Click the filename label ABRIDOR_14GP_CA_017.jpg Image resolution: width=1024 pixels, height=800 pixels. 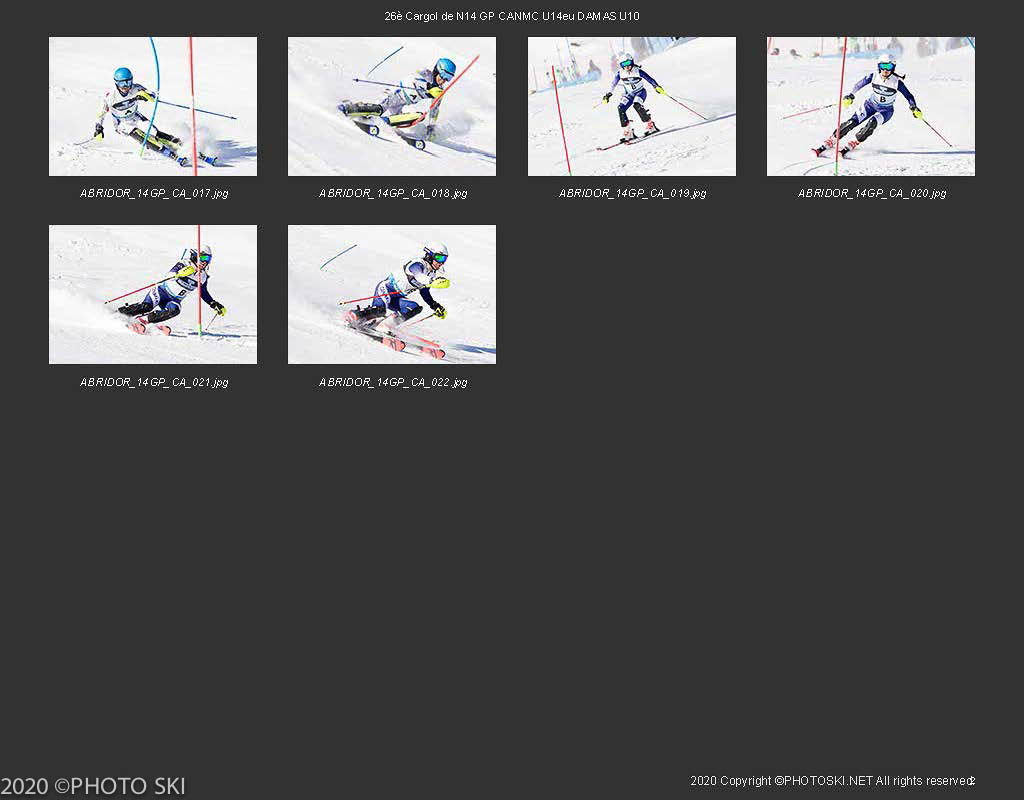(154, 193)
